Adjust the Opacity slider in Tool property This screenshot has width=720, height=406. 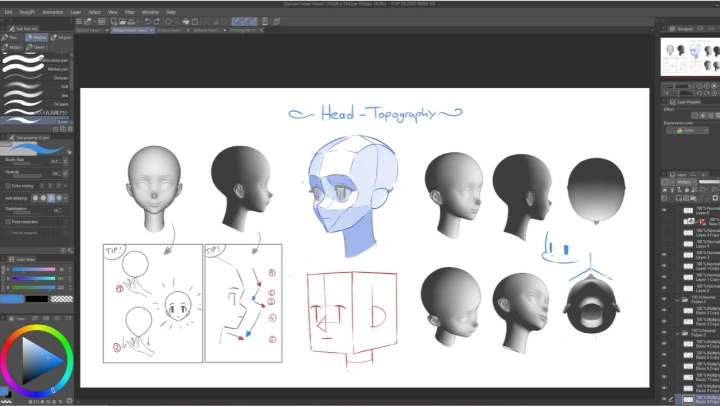(x=28, y=175)
